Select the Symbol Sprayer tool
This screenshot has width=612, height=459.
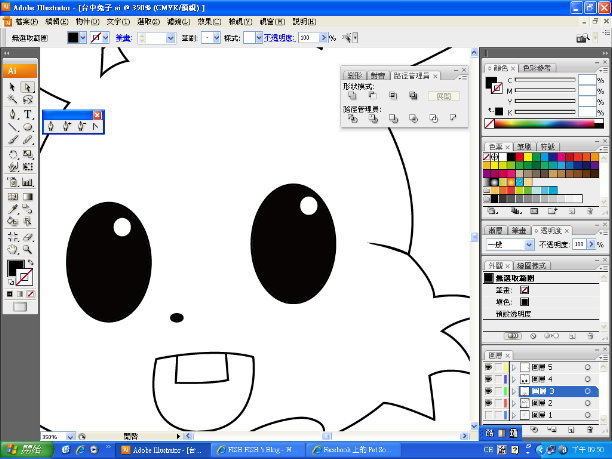[x=12, y=182]
